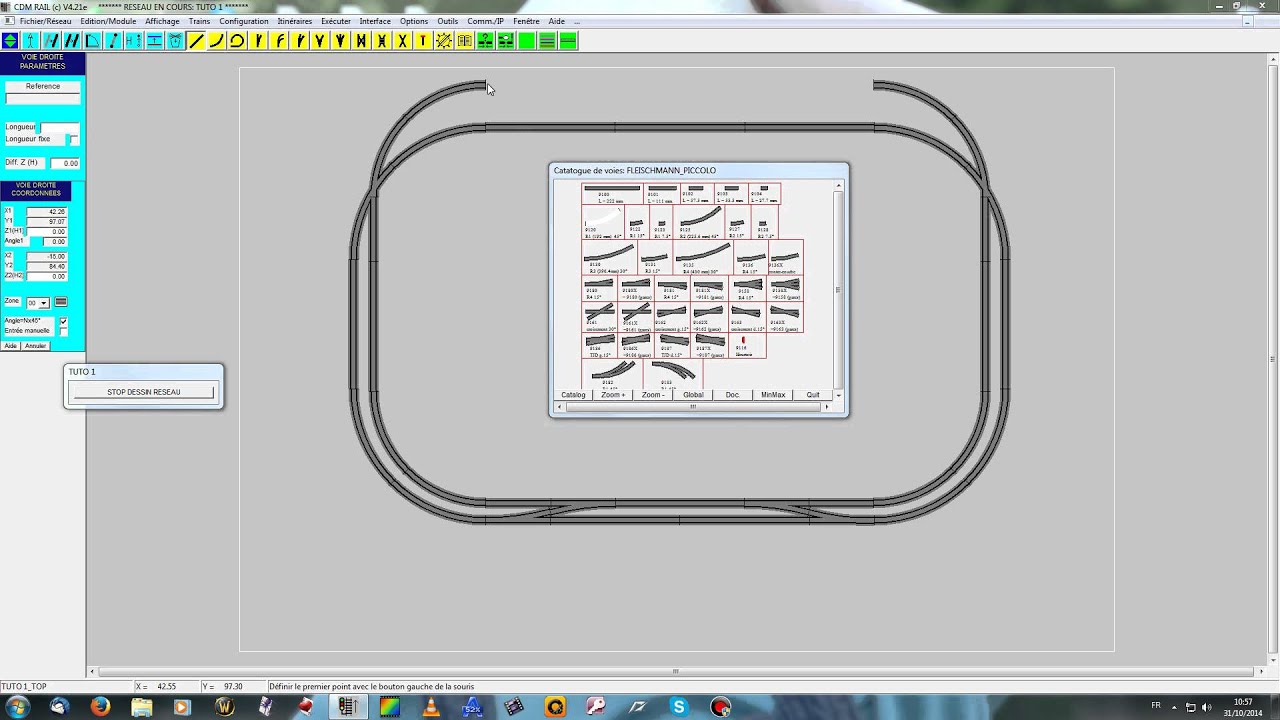This screenshot has width=1280, height=720.
Task: Open VLC media player from the taskbar
Action: coord(431,706)
